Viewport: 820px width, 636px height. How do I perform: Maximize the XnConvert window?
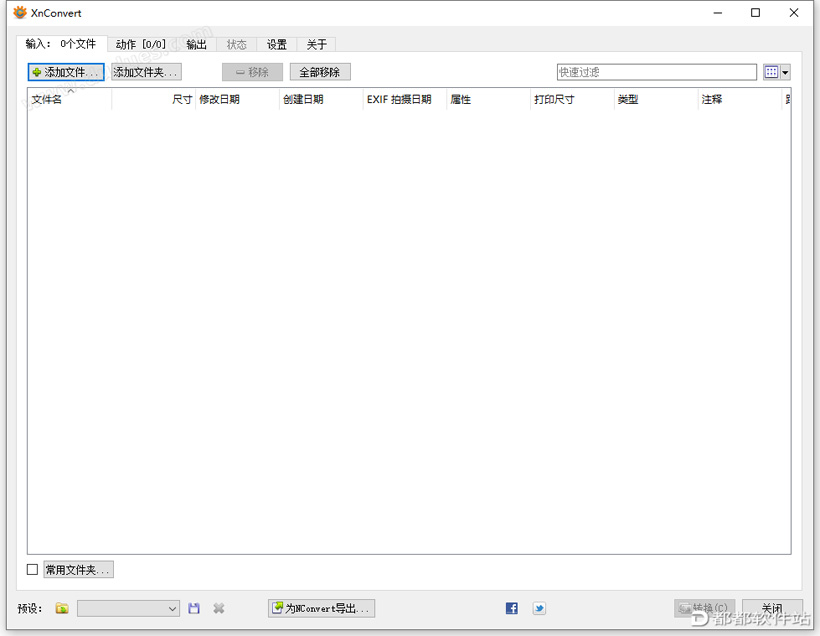[x=755, y=13]
